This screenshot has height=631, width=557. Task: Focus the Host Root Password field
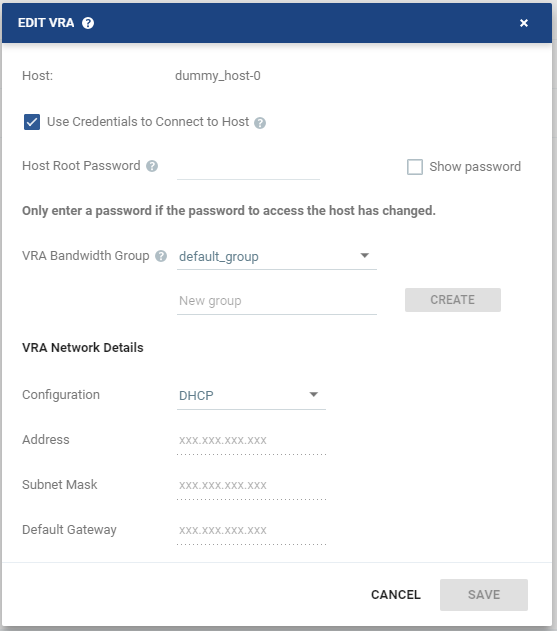(248, 167)
